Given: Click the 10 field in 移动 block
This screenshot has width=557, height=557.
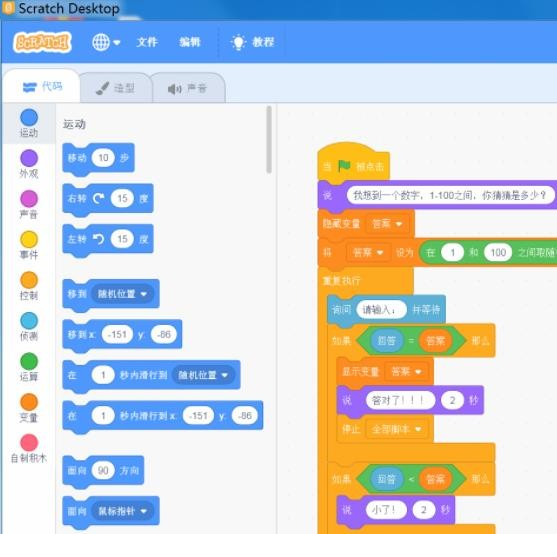Looking at the screenshot, I should coord(103,158).
